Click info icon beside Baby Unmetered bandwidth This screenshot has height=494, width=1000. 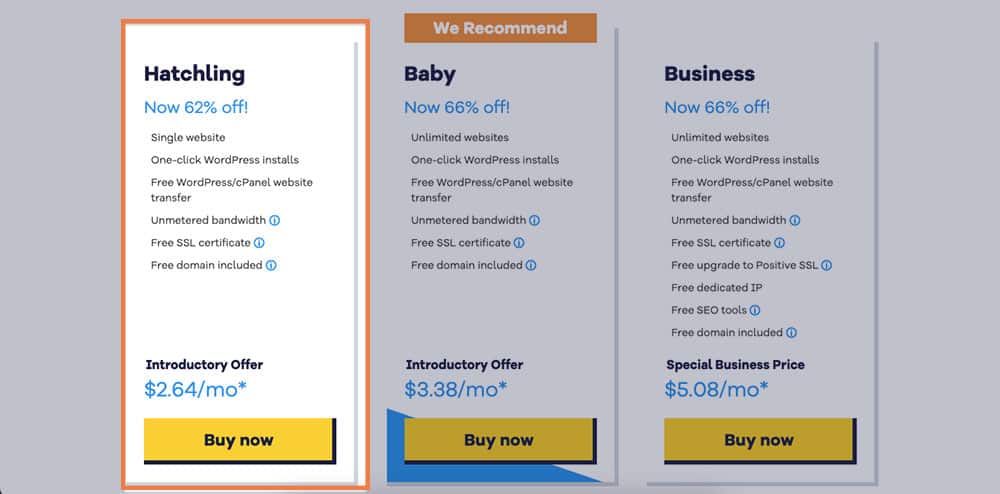[x=534, y=221]
